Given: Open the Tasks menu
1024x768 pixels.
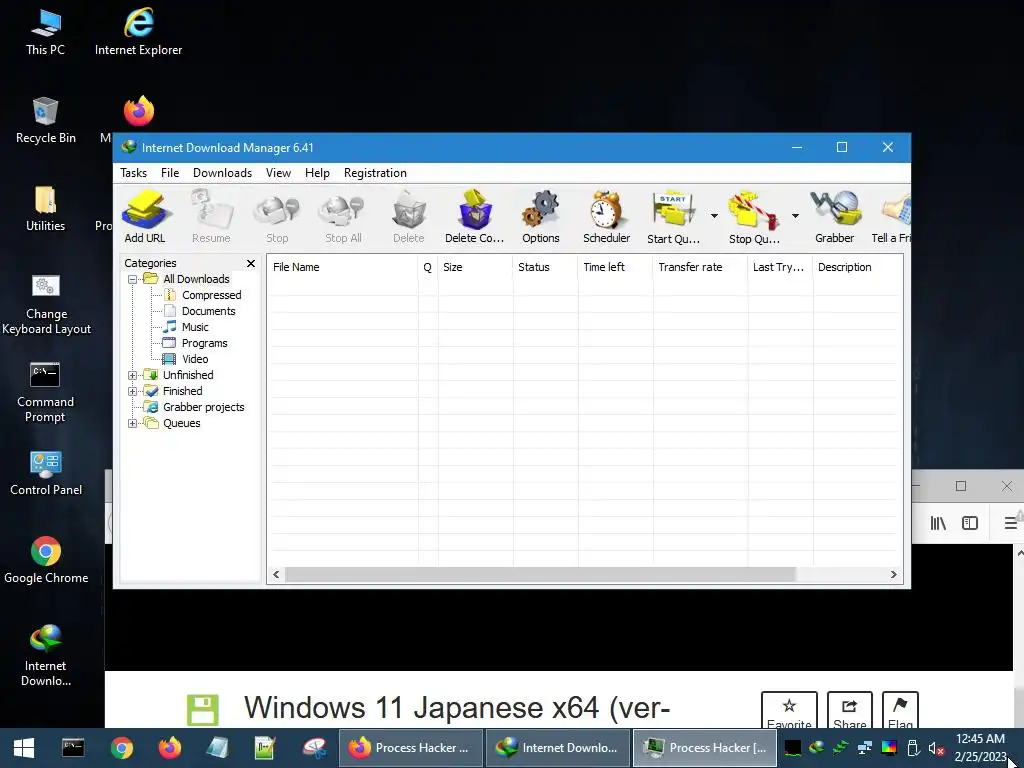Looking at the screenshot, I should click(x=133, y=173).
